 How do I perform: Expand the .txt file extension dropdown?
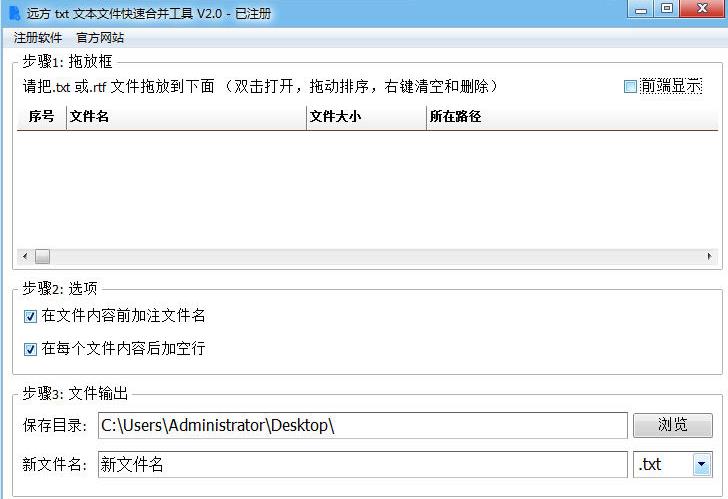(x=701, y=464)
